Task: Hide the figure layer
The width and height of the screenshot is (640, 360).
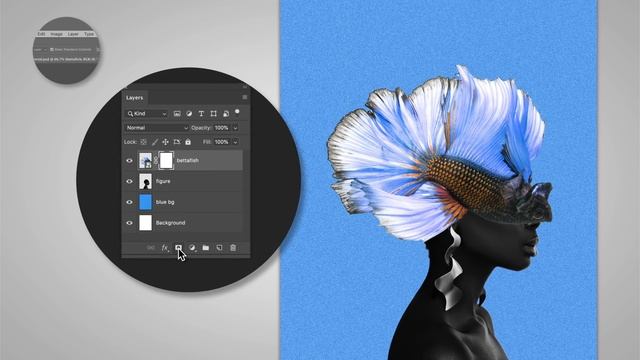Action: coord(129,181)
